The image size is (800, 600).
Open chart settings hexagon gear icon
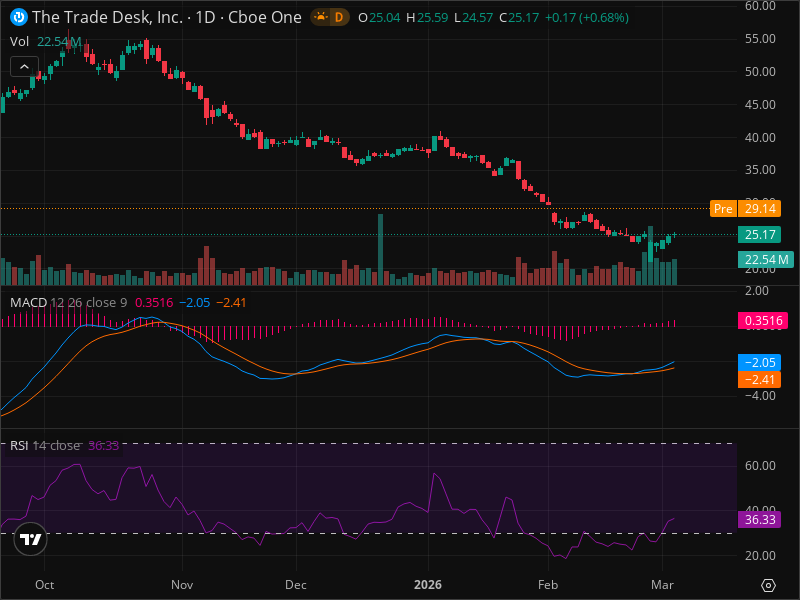pos(768,585)
